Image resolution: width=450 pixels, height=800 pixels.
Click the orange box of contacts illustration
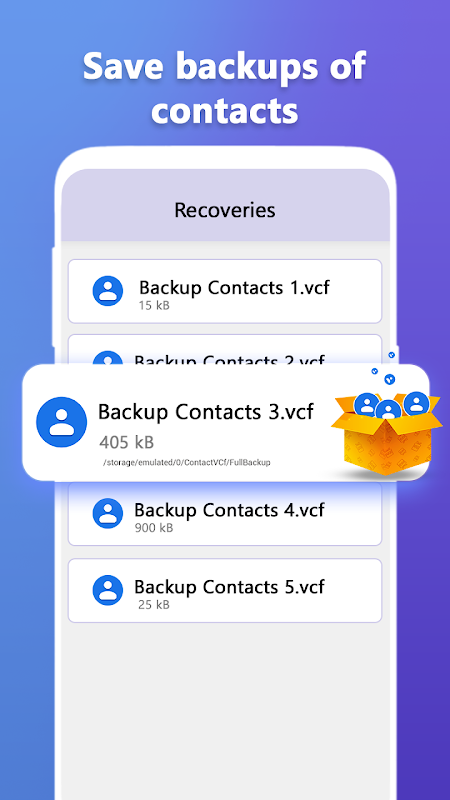[386, 434]
